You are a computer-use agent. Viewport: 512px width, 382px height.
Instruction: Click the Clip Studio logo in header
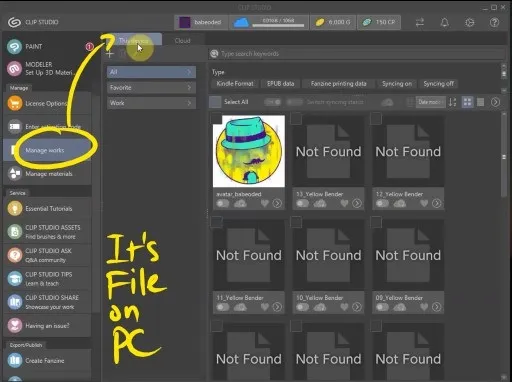[x=14, y=22]
